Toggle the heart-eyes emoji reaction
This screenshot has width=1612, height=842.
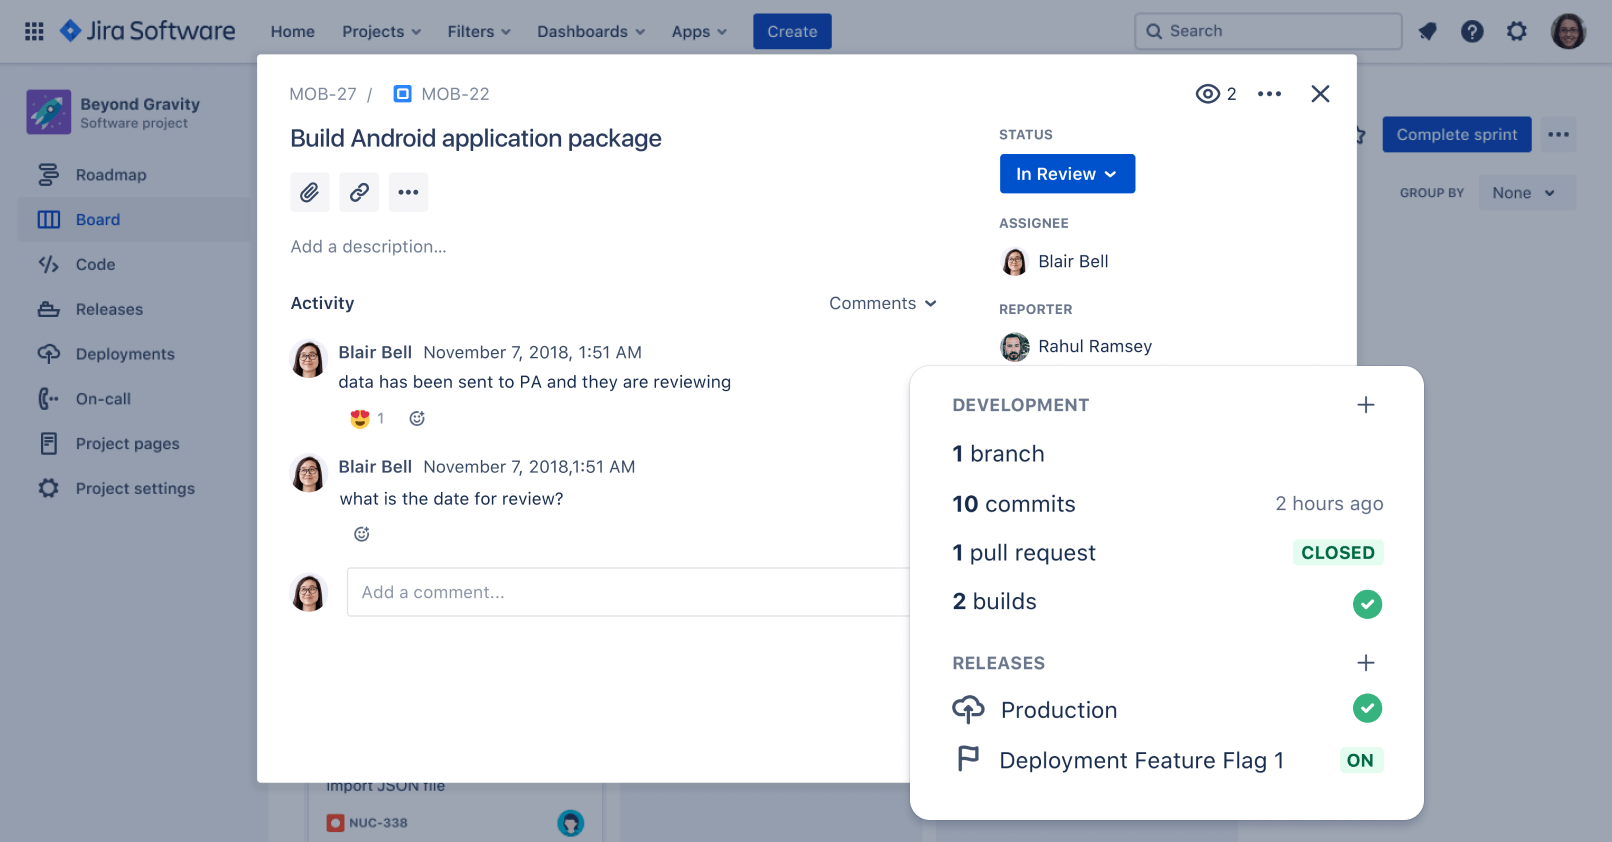[361, 419]
